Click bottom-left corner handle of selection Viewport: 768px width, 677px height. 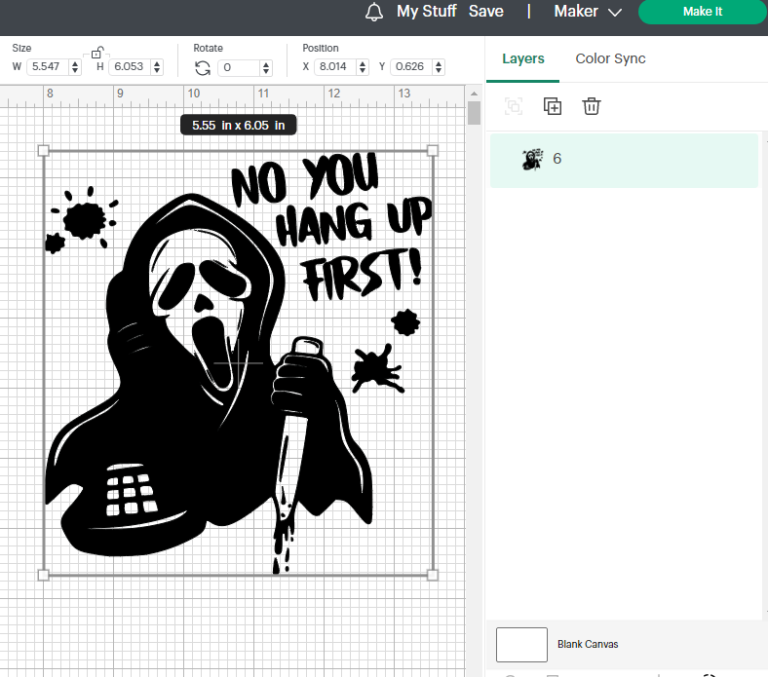point(43,575)
